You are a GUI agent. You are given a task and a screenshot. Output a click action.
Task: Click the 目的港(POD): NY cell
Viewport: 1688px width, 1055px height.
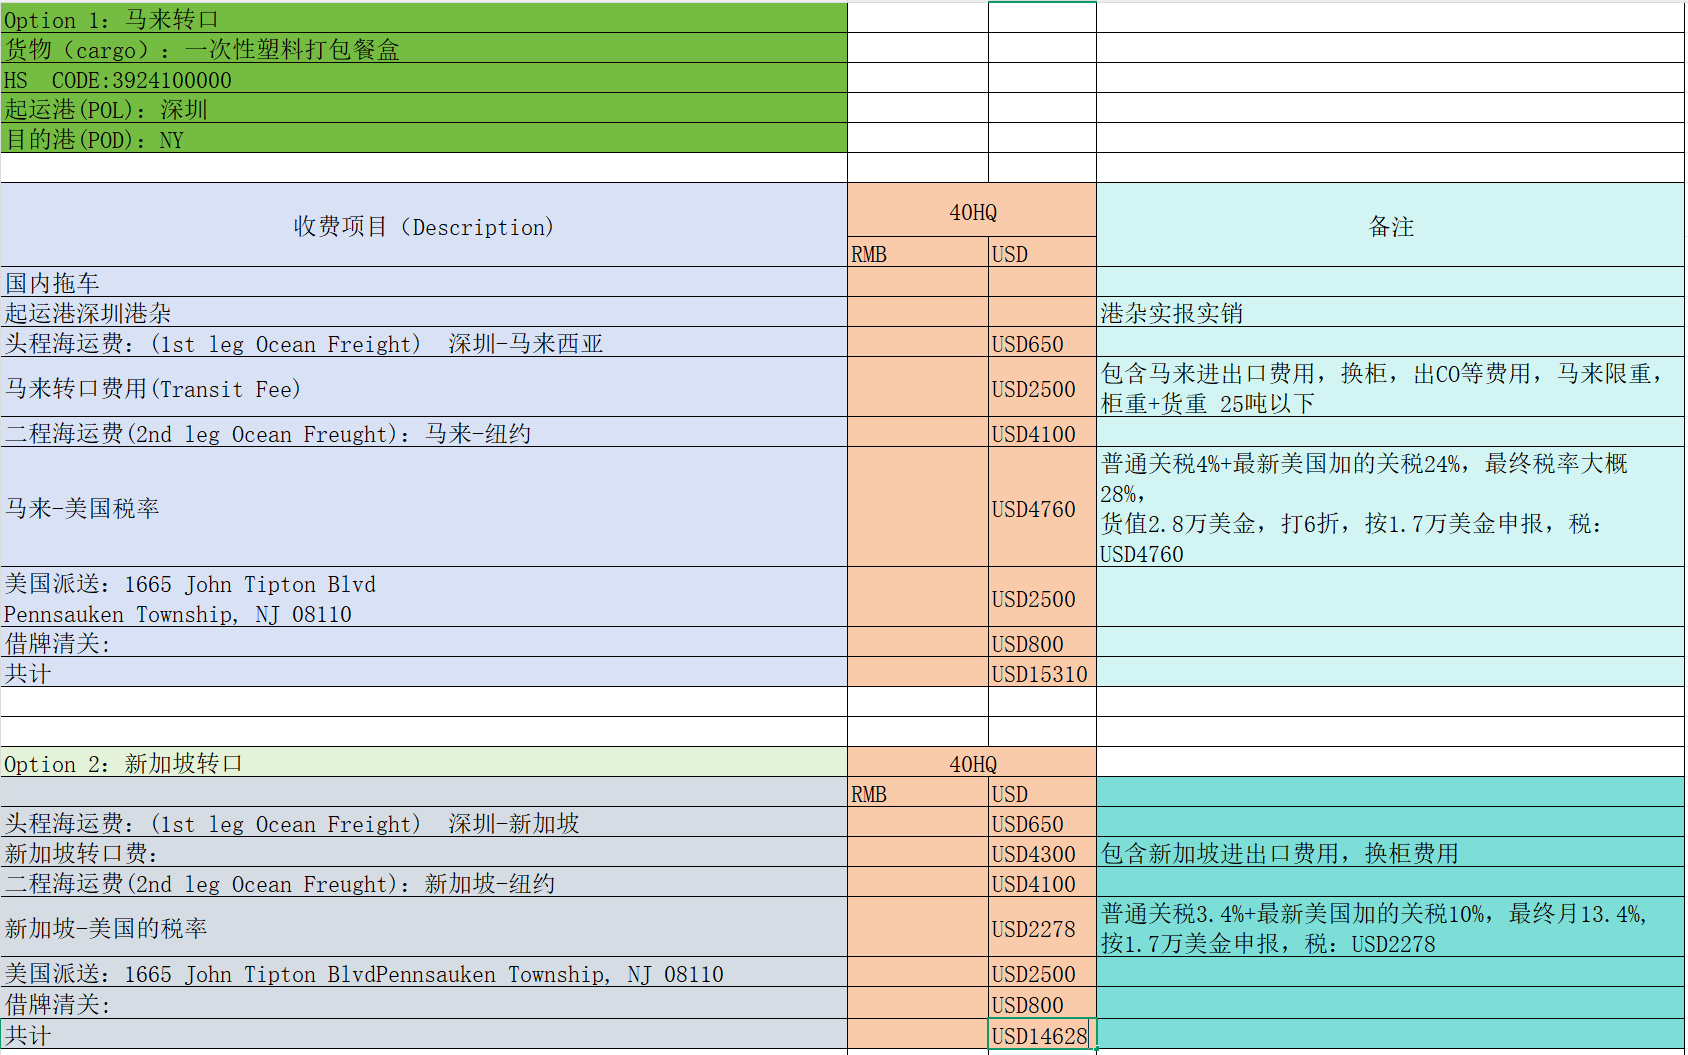[x=423, y=140]
